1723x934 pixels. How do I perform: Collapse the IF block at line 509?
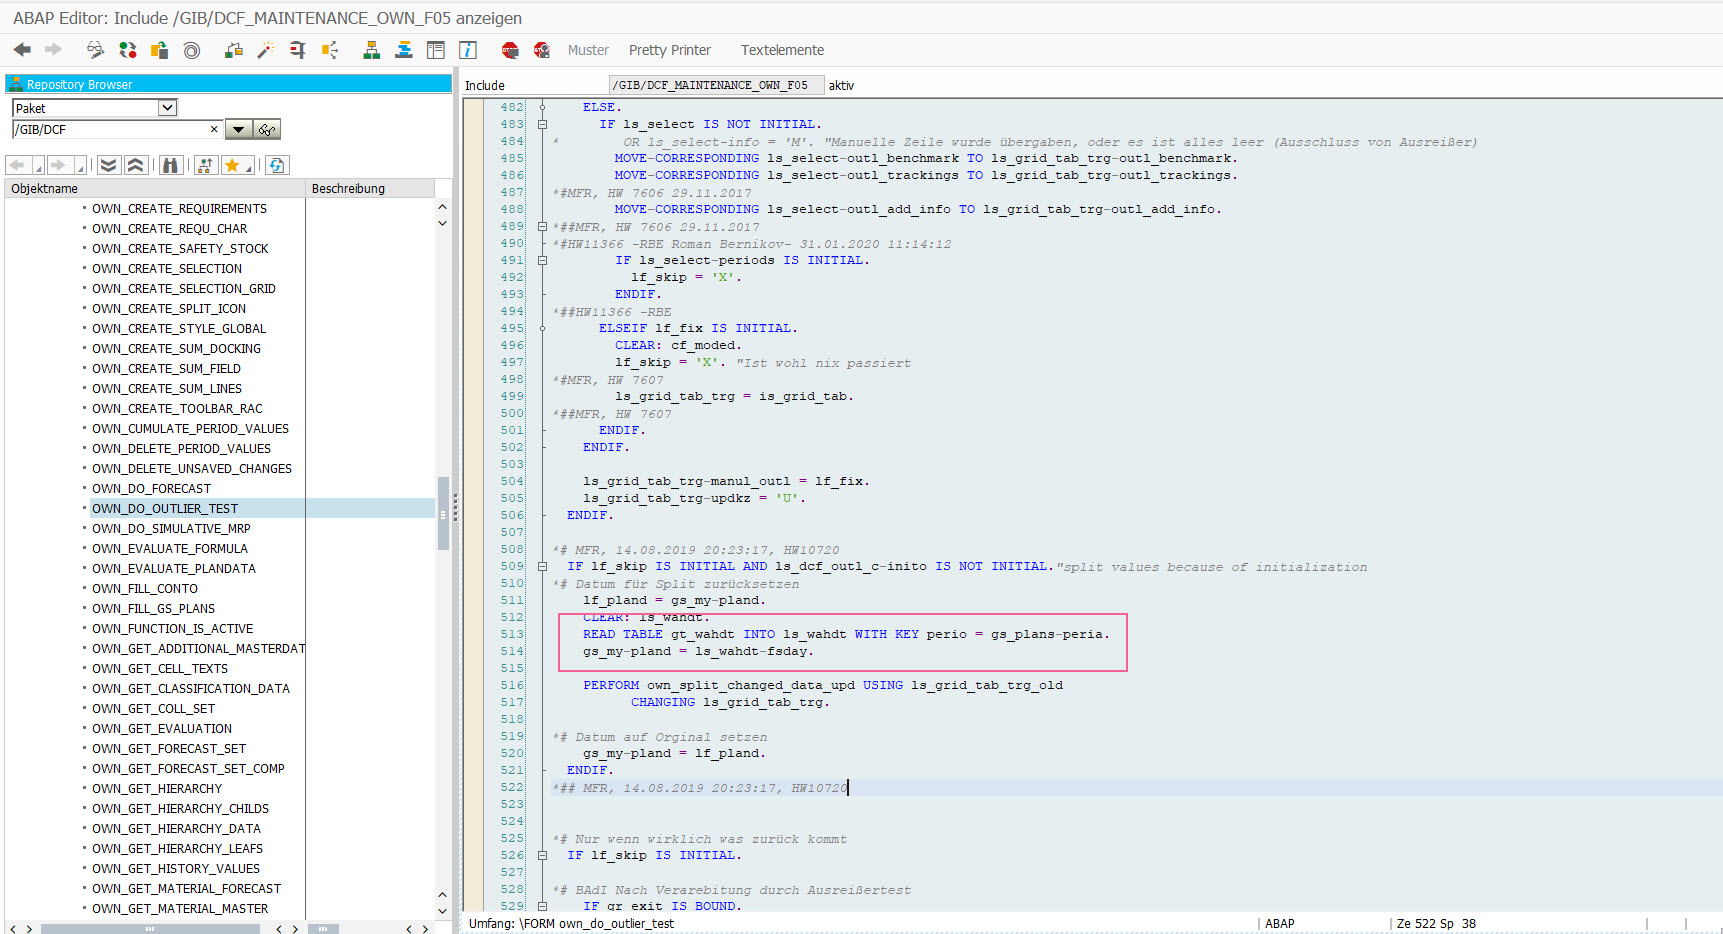point(542,567)
